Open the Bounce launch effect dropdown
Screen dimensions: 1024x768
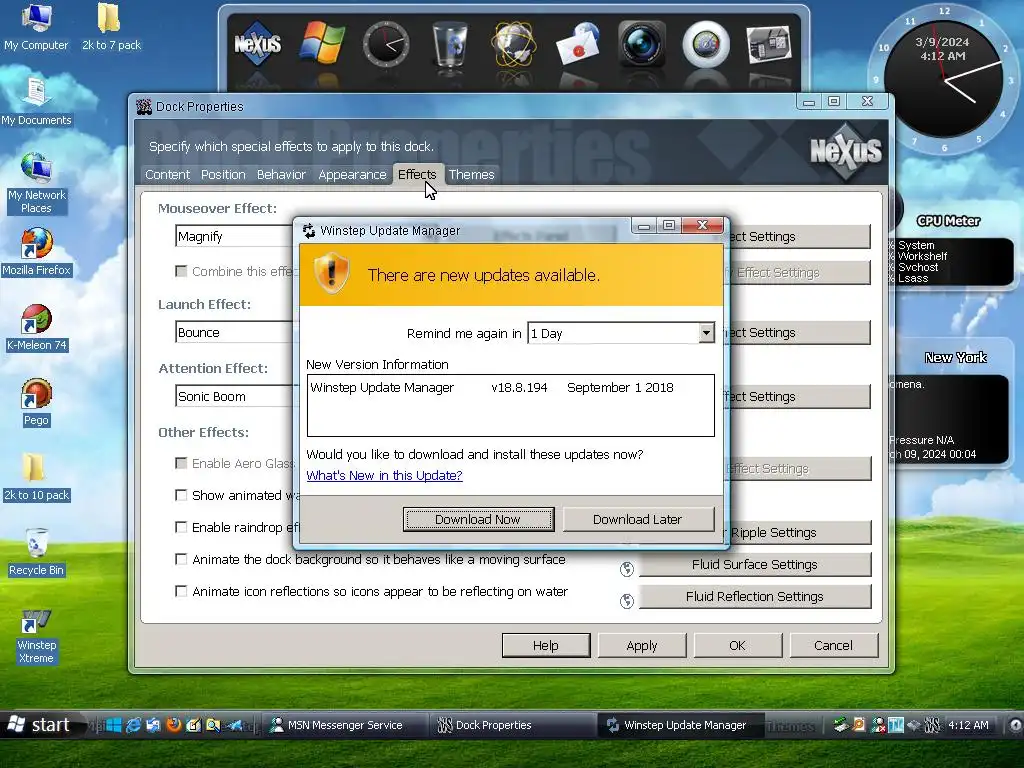234,332
